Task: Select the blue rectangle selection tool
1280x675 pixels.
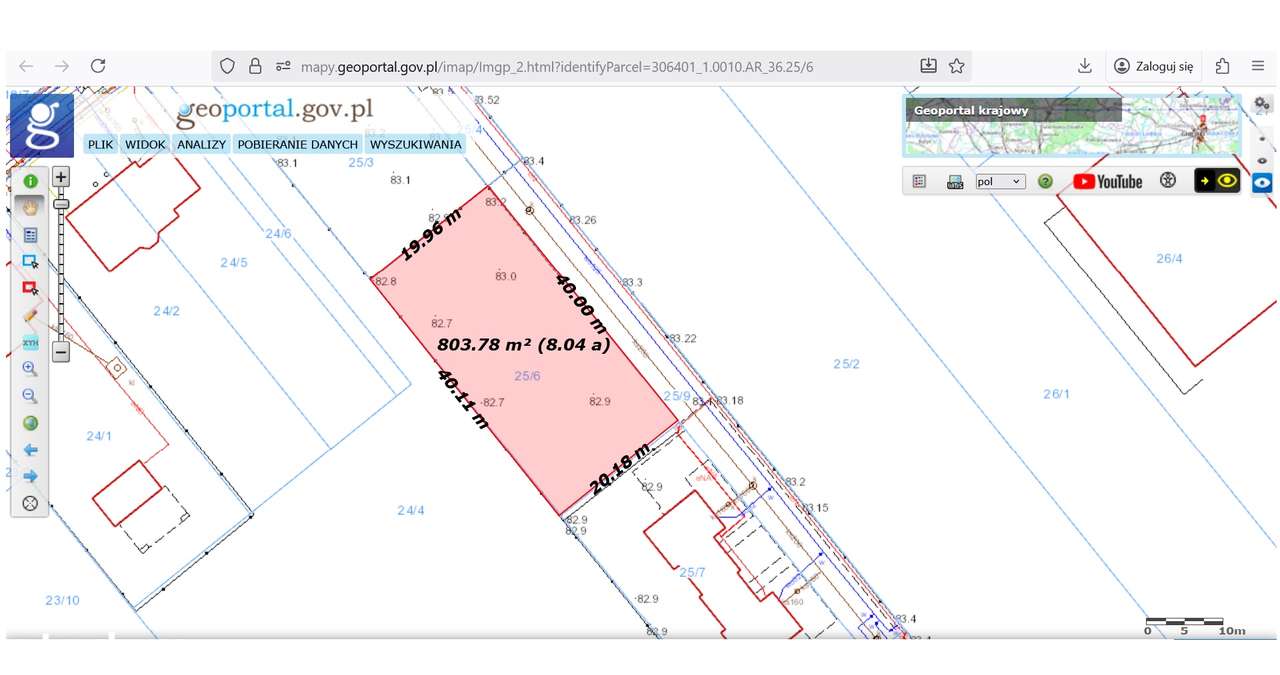Action: [x=30, y=262]
